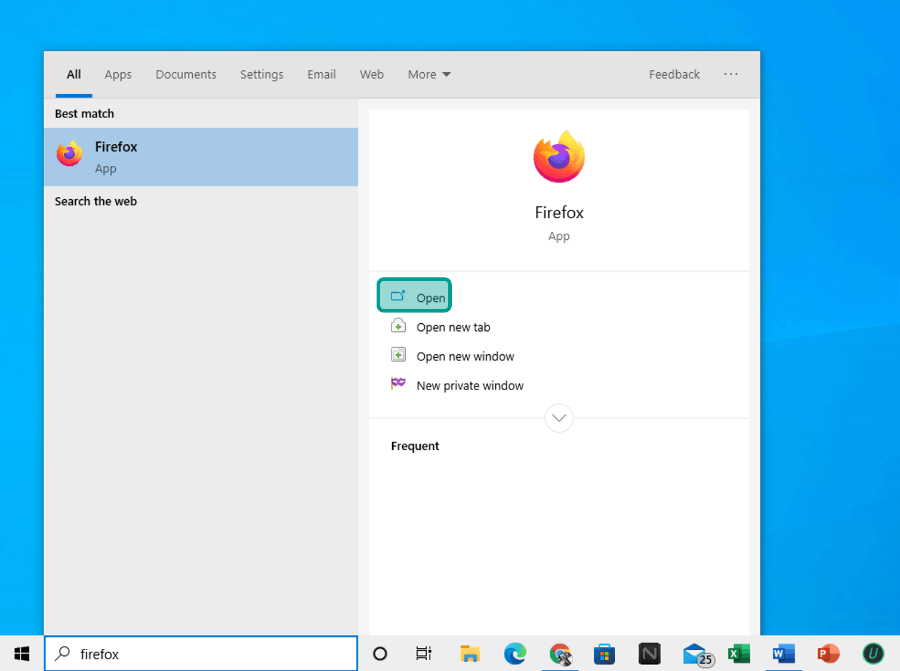
Task: Switch to the Apps tab
Action: pyautogui.click(x=118, y=75)
